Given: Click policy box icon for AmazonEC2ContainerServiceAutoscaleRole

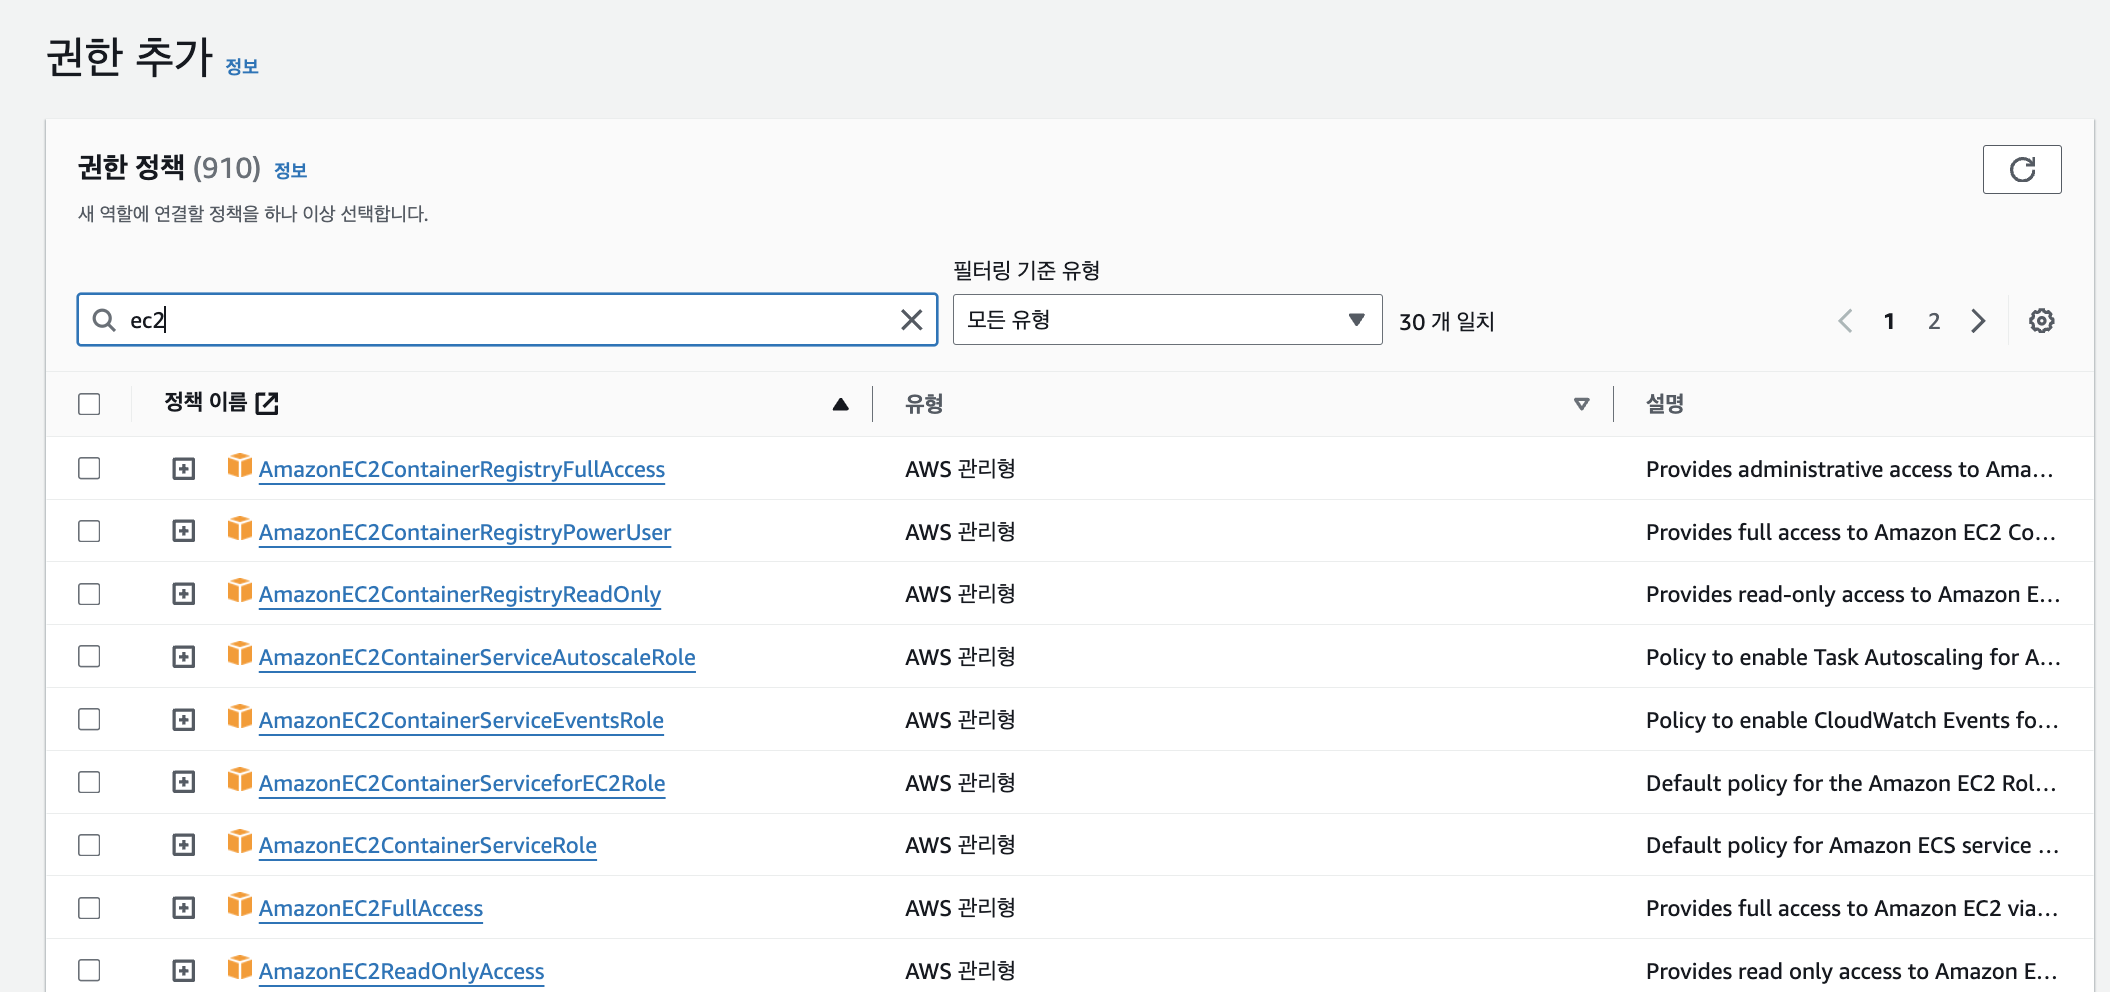Looking at the screenshot, I should (x=239, y=654).
